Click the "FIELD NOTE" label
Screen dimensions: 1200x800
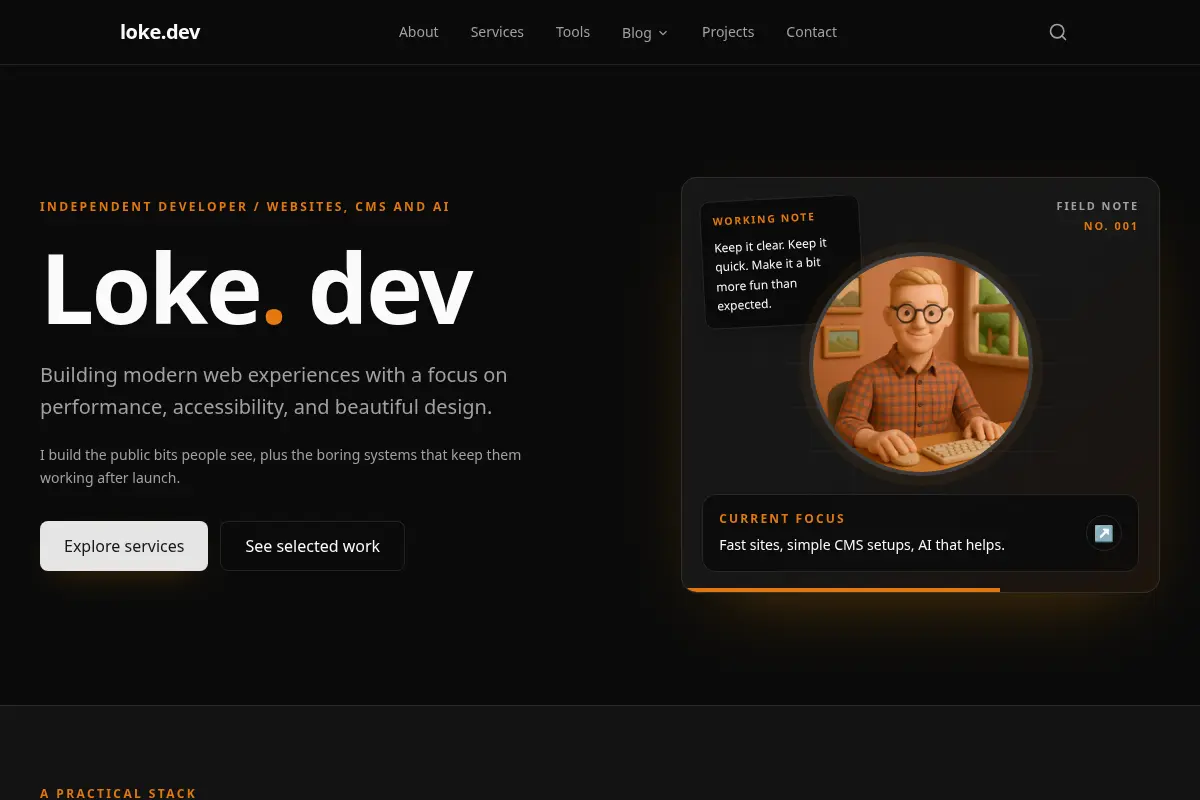click(1097, 206)
